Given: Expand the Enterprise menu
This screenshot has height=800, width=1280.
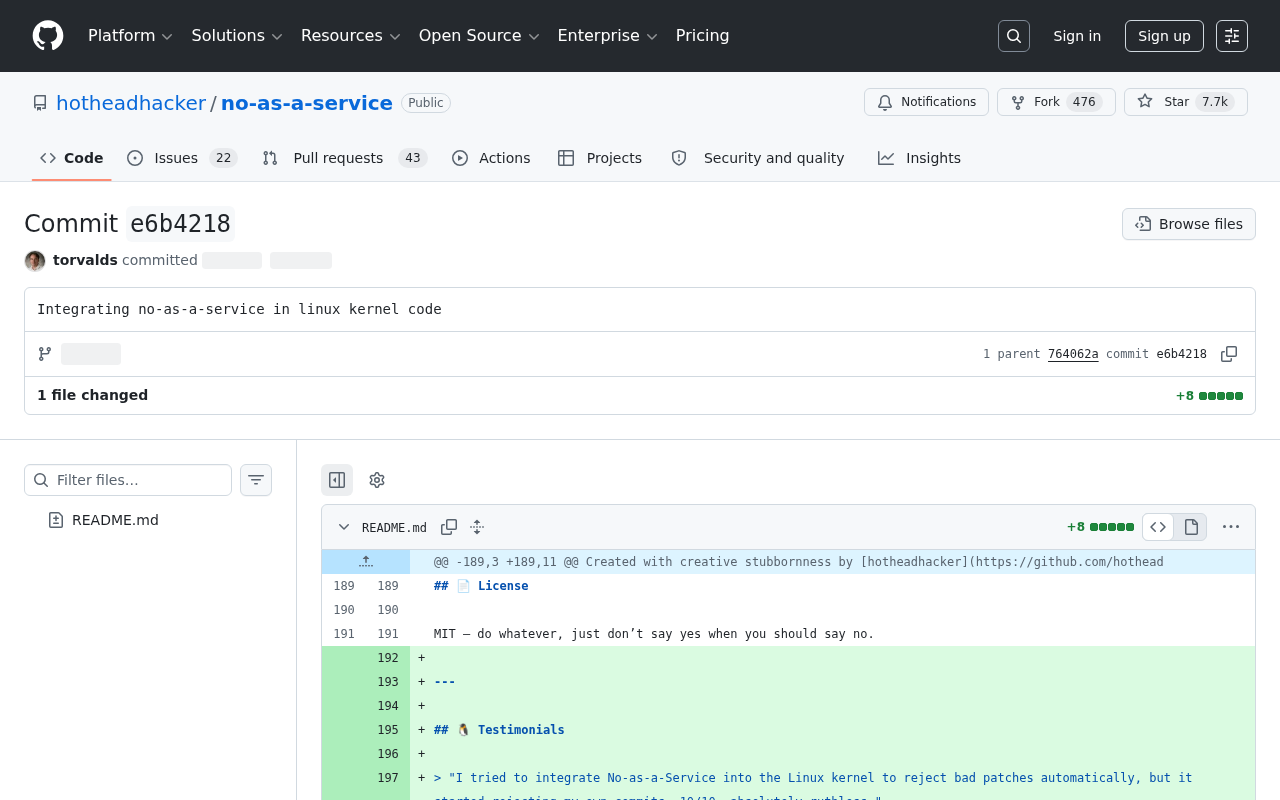Looking at the screenshot, I should (607, 36).
